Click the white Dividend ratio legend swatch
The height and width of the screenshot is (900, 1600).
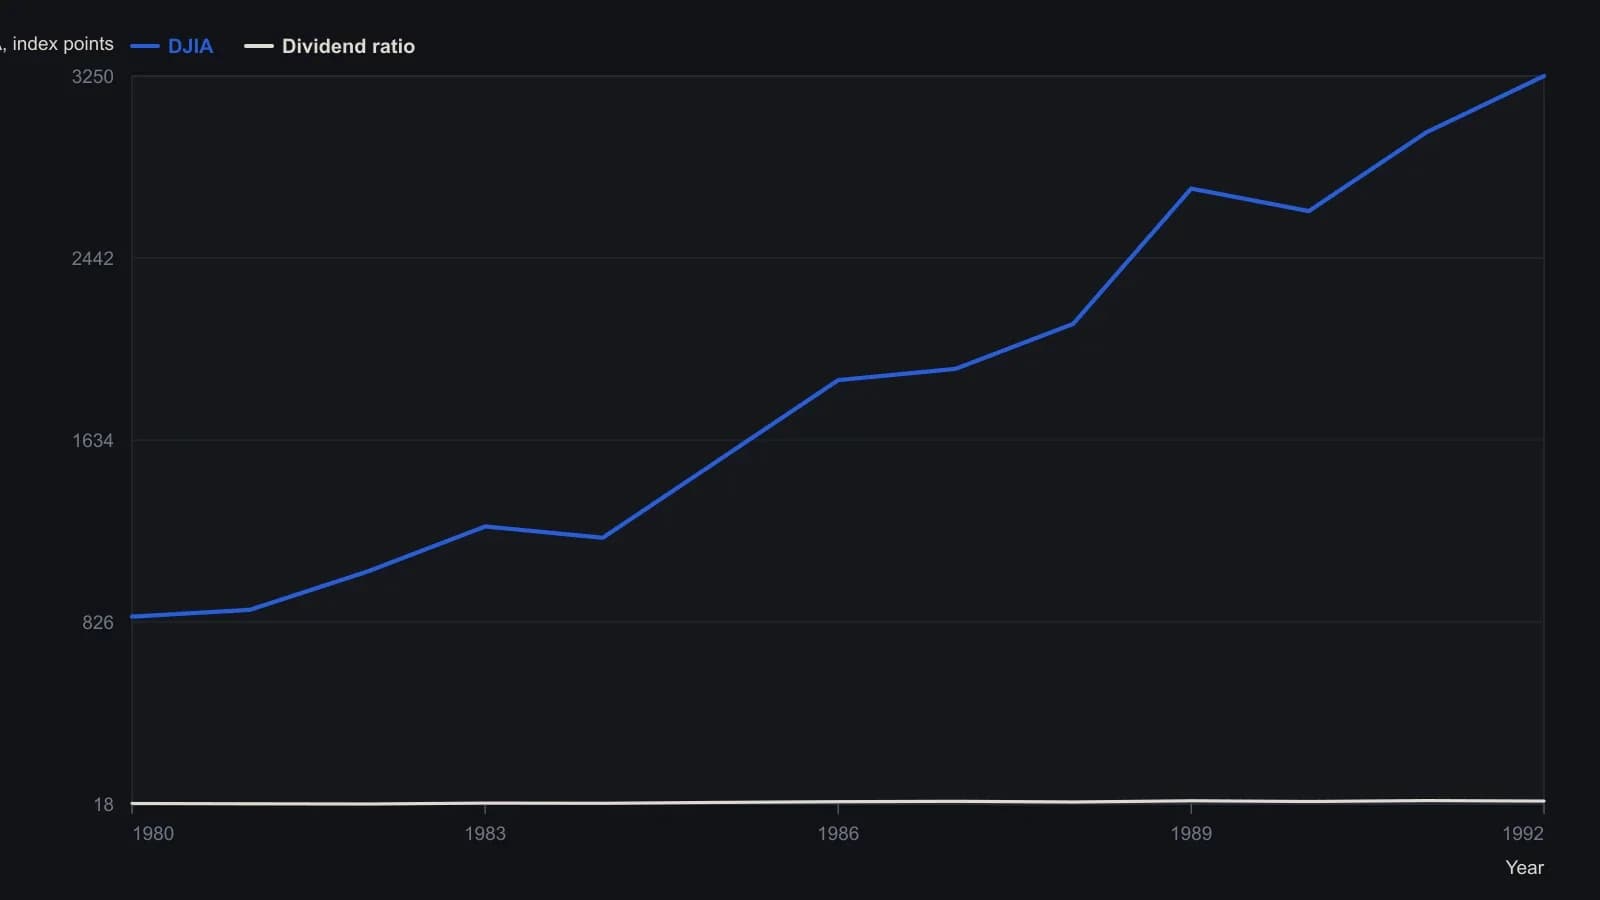coord(259,46)
